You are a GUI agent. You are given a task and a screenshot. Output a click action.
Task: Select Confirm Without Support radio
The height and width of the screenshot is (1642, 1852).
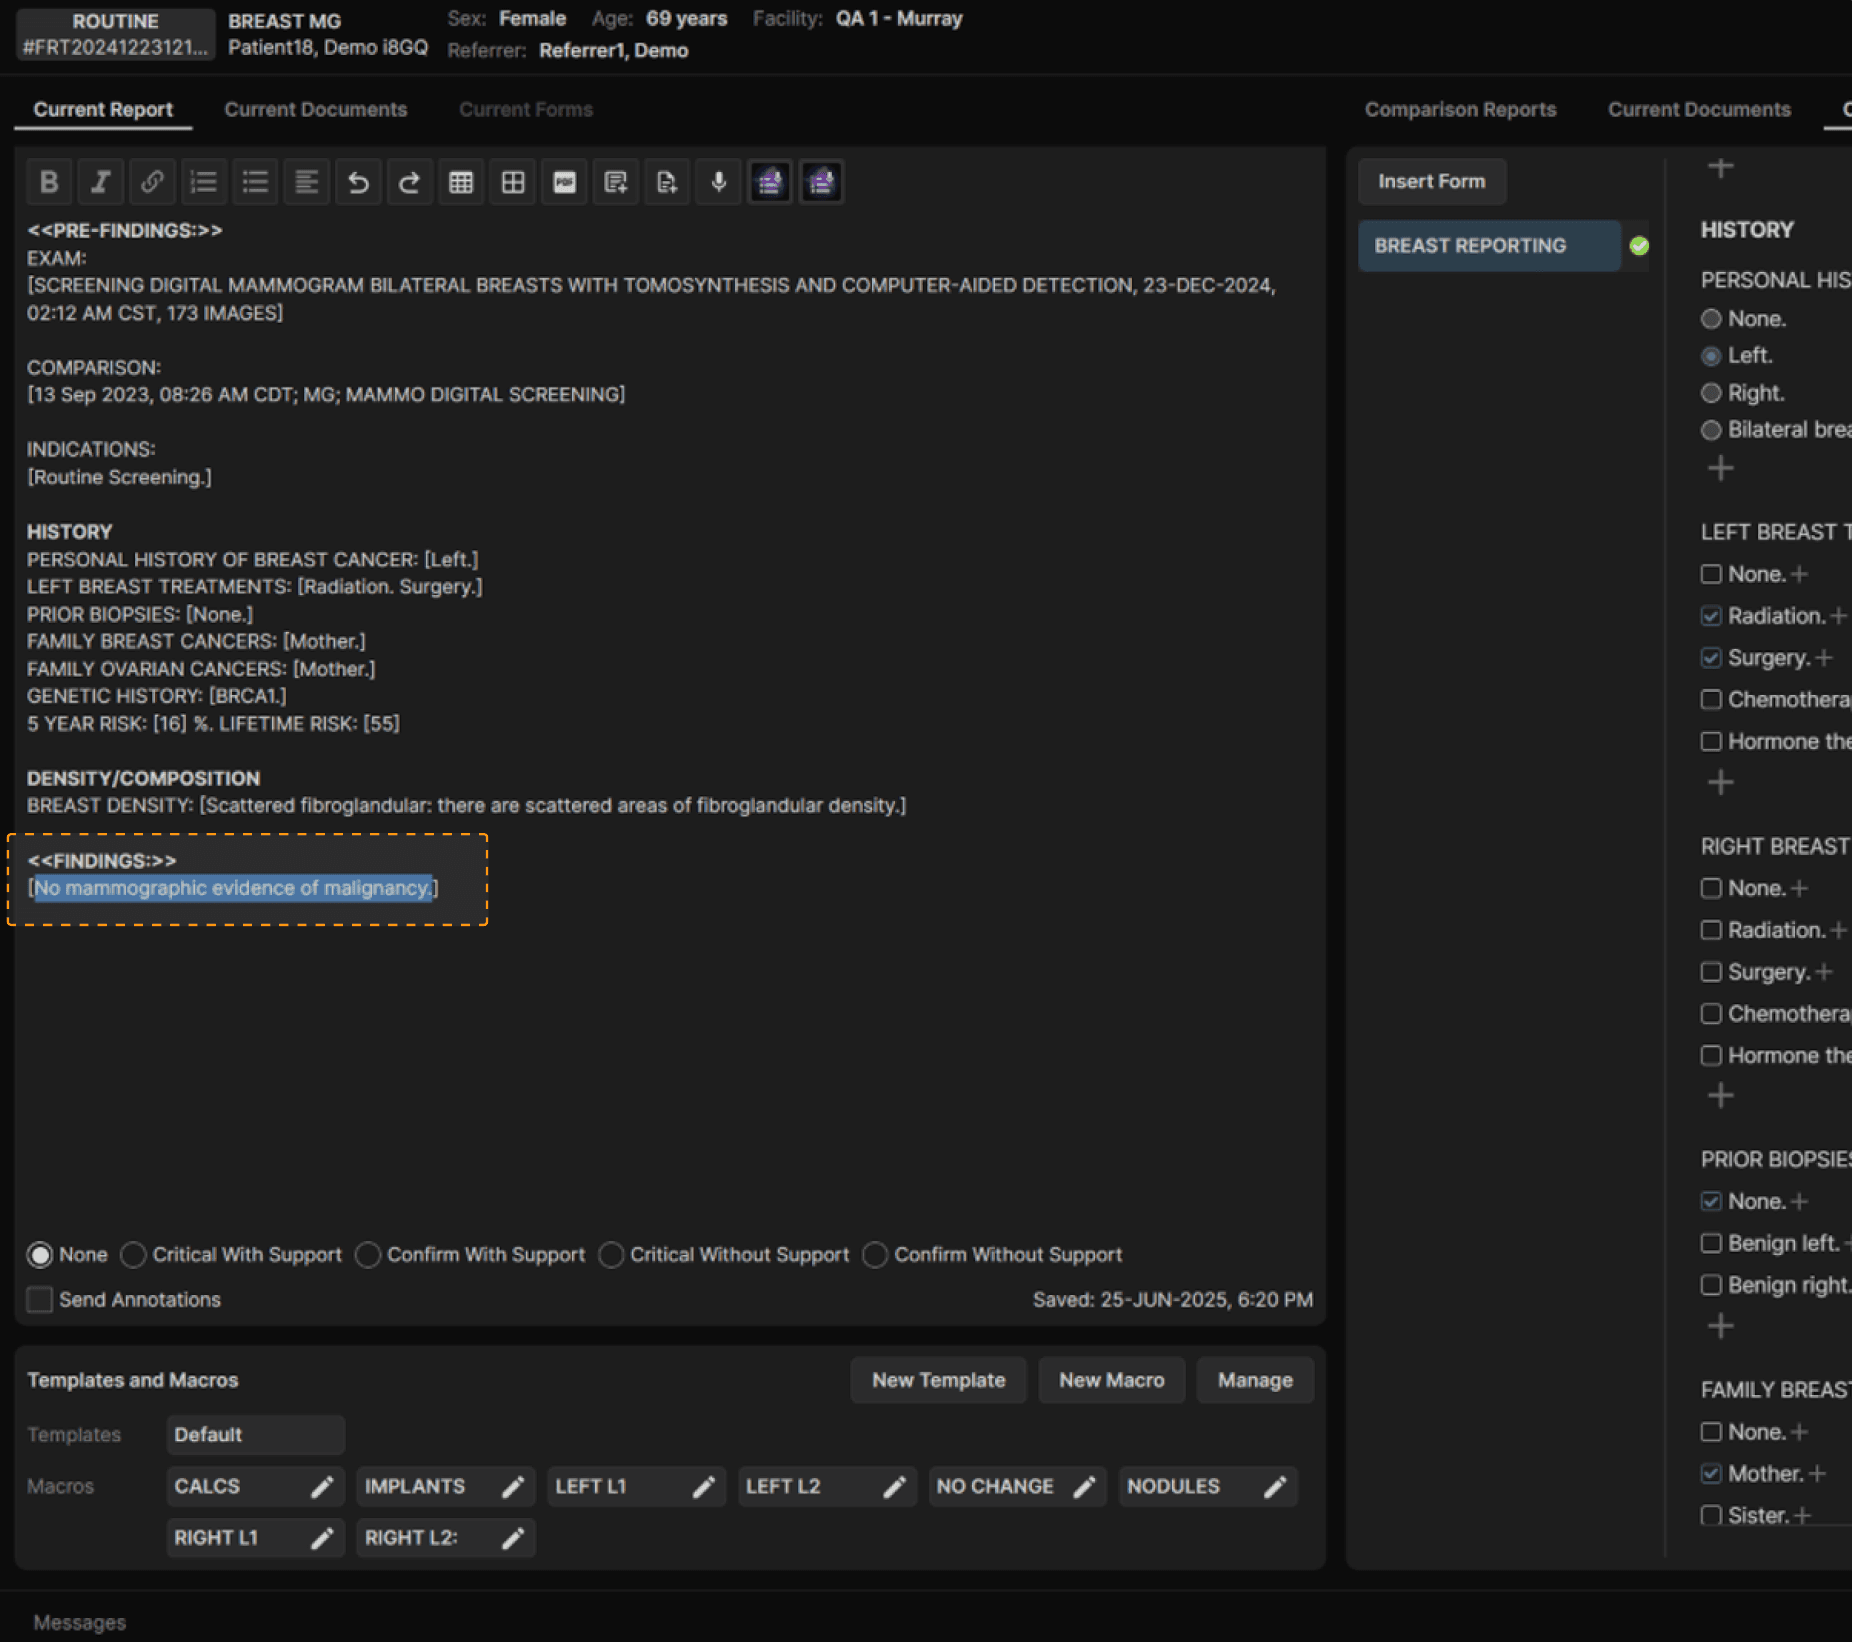tap(875, 1255)
